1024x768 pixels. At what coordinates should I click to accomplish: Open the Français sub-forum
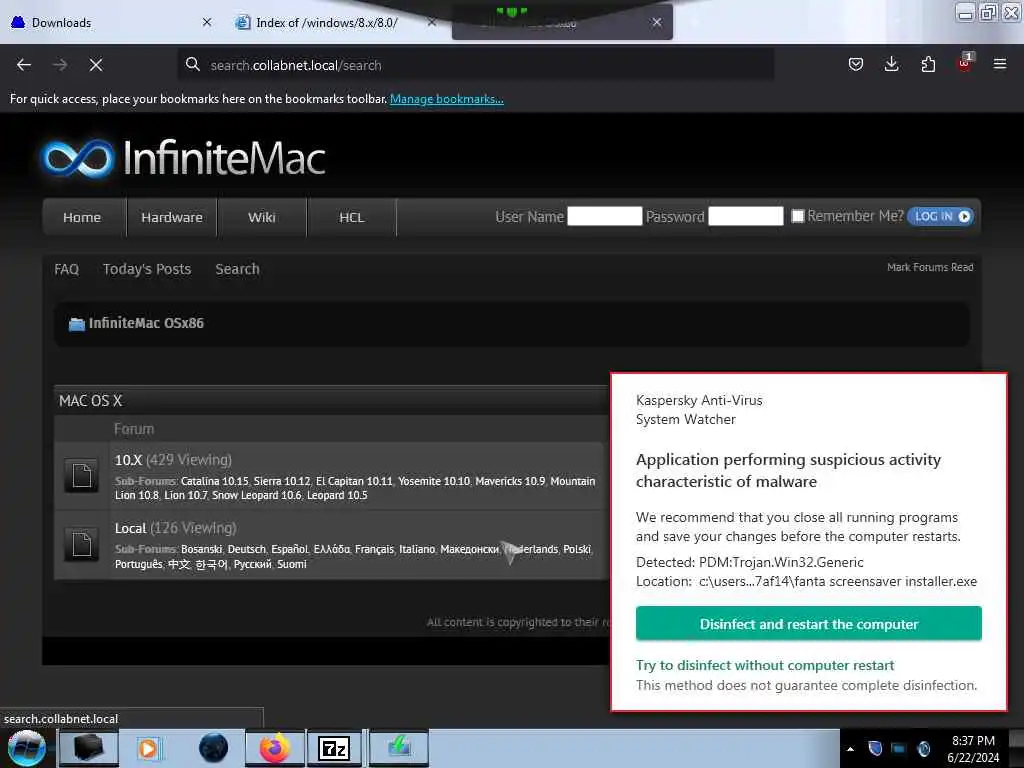374,550
